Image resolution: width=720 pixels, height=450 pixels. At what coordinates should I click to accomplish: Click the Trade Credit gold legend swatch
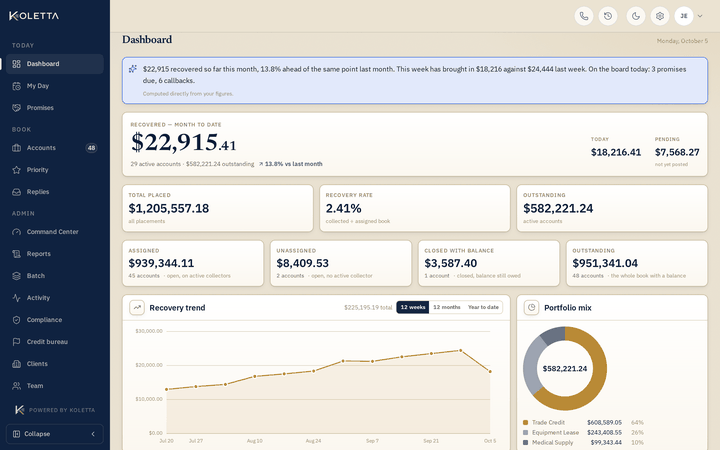point(525,422)
